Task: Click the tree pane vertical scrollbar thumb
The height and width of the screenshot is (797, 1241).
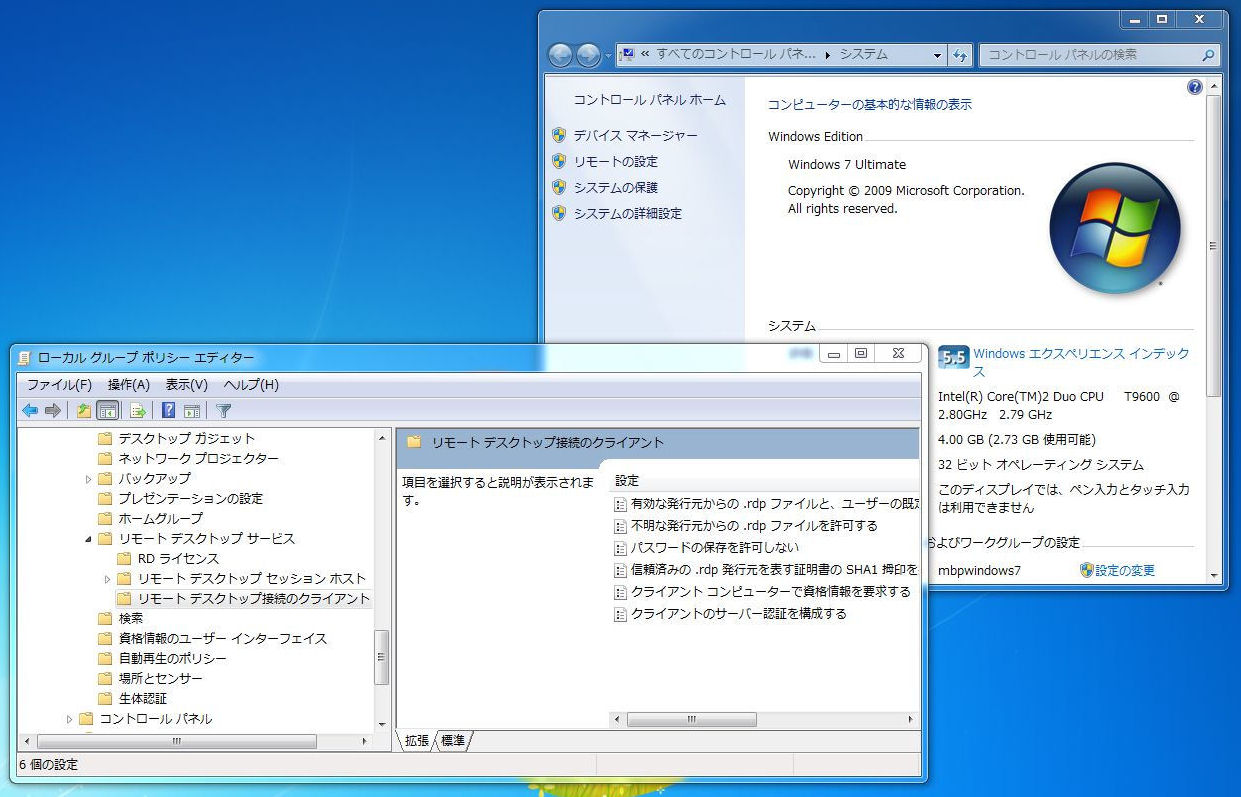Action: 381,658
